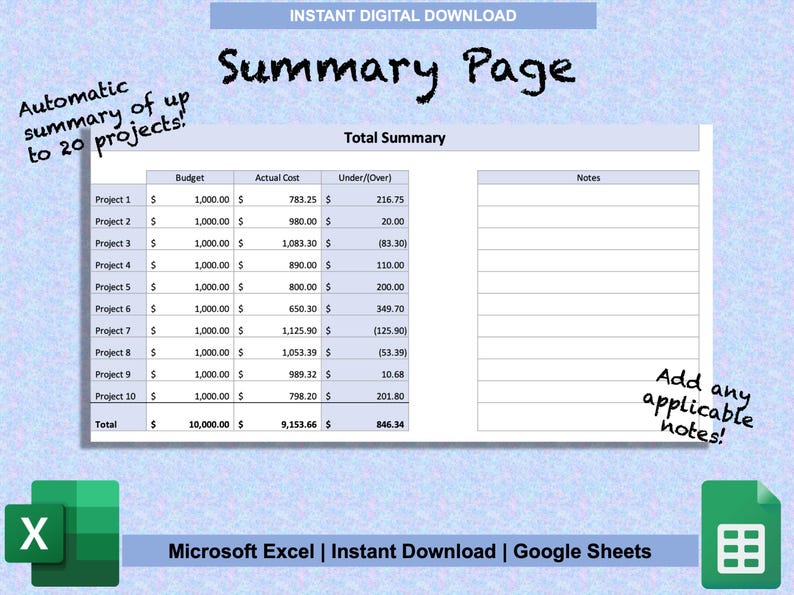Select the Instant Digital Download banner
Screen dimensions: 794x595
(403, 16)
